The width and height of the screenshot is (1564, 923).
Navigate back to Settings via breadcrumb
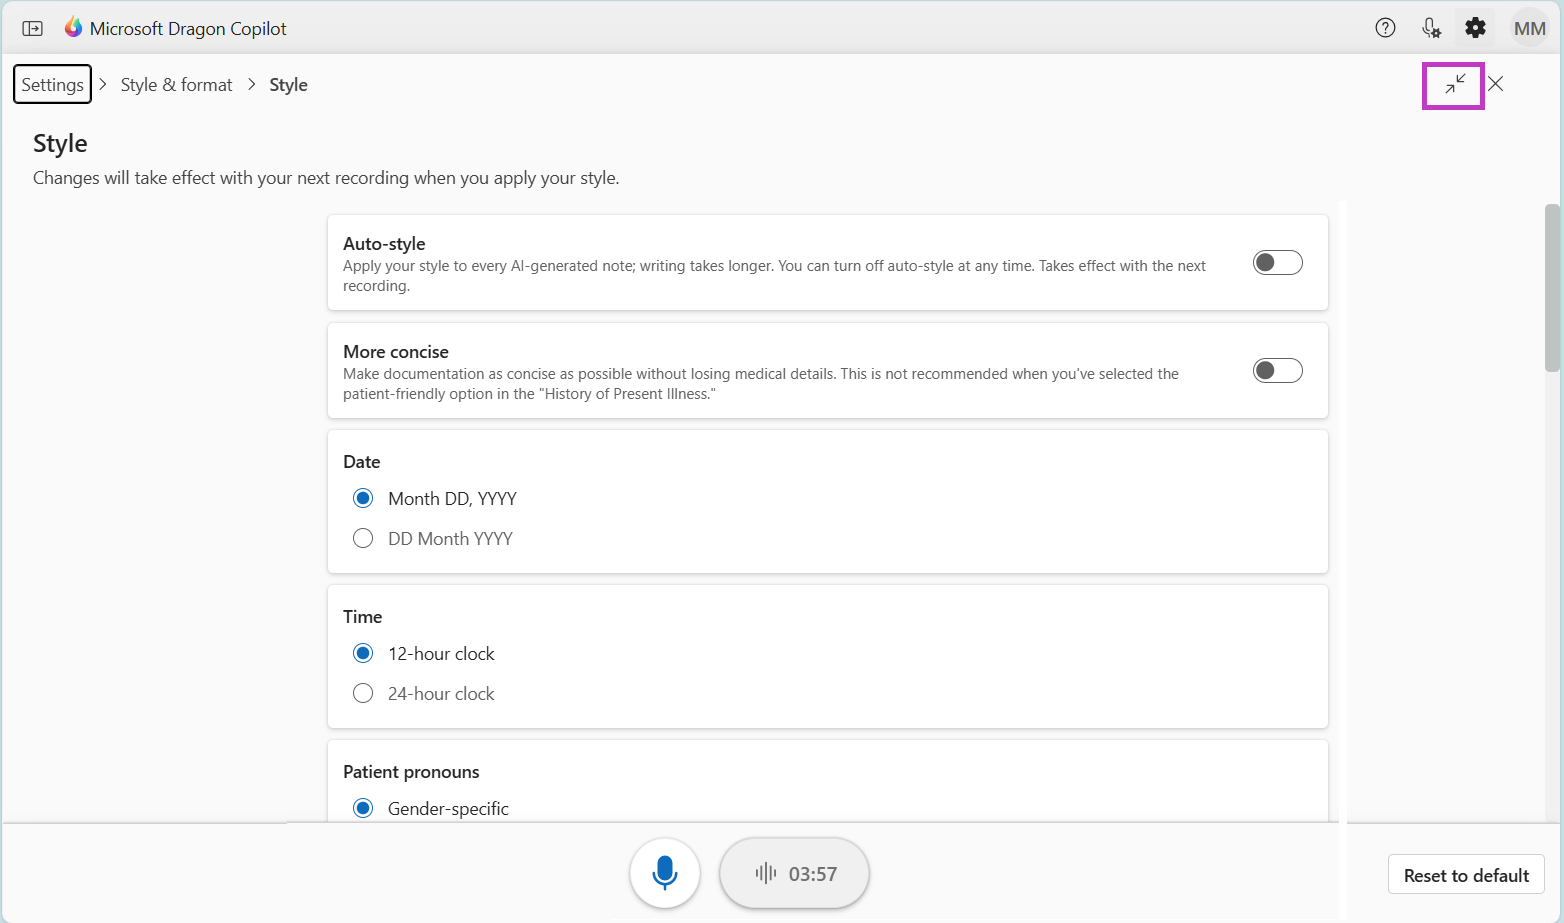[52, 84]
